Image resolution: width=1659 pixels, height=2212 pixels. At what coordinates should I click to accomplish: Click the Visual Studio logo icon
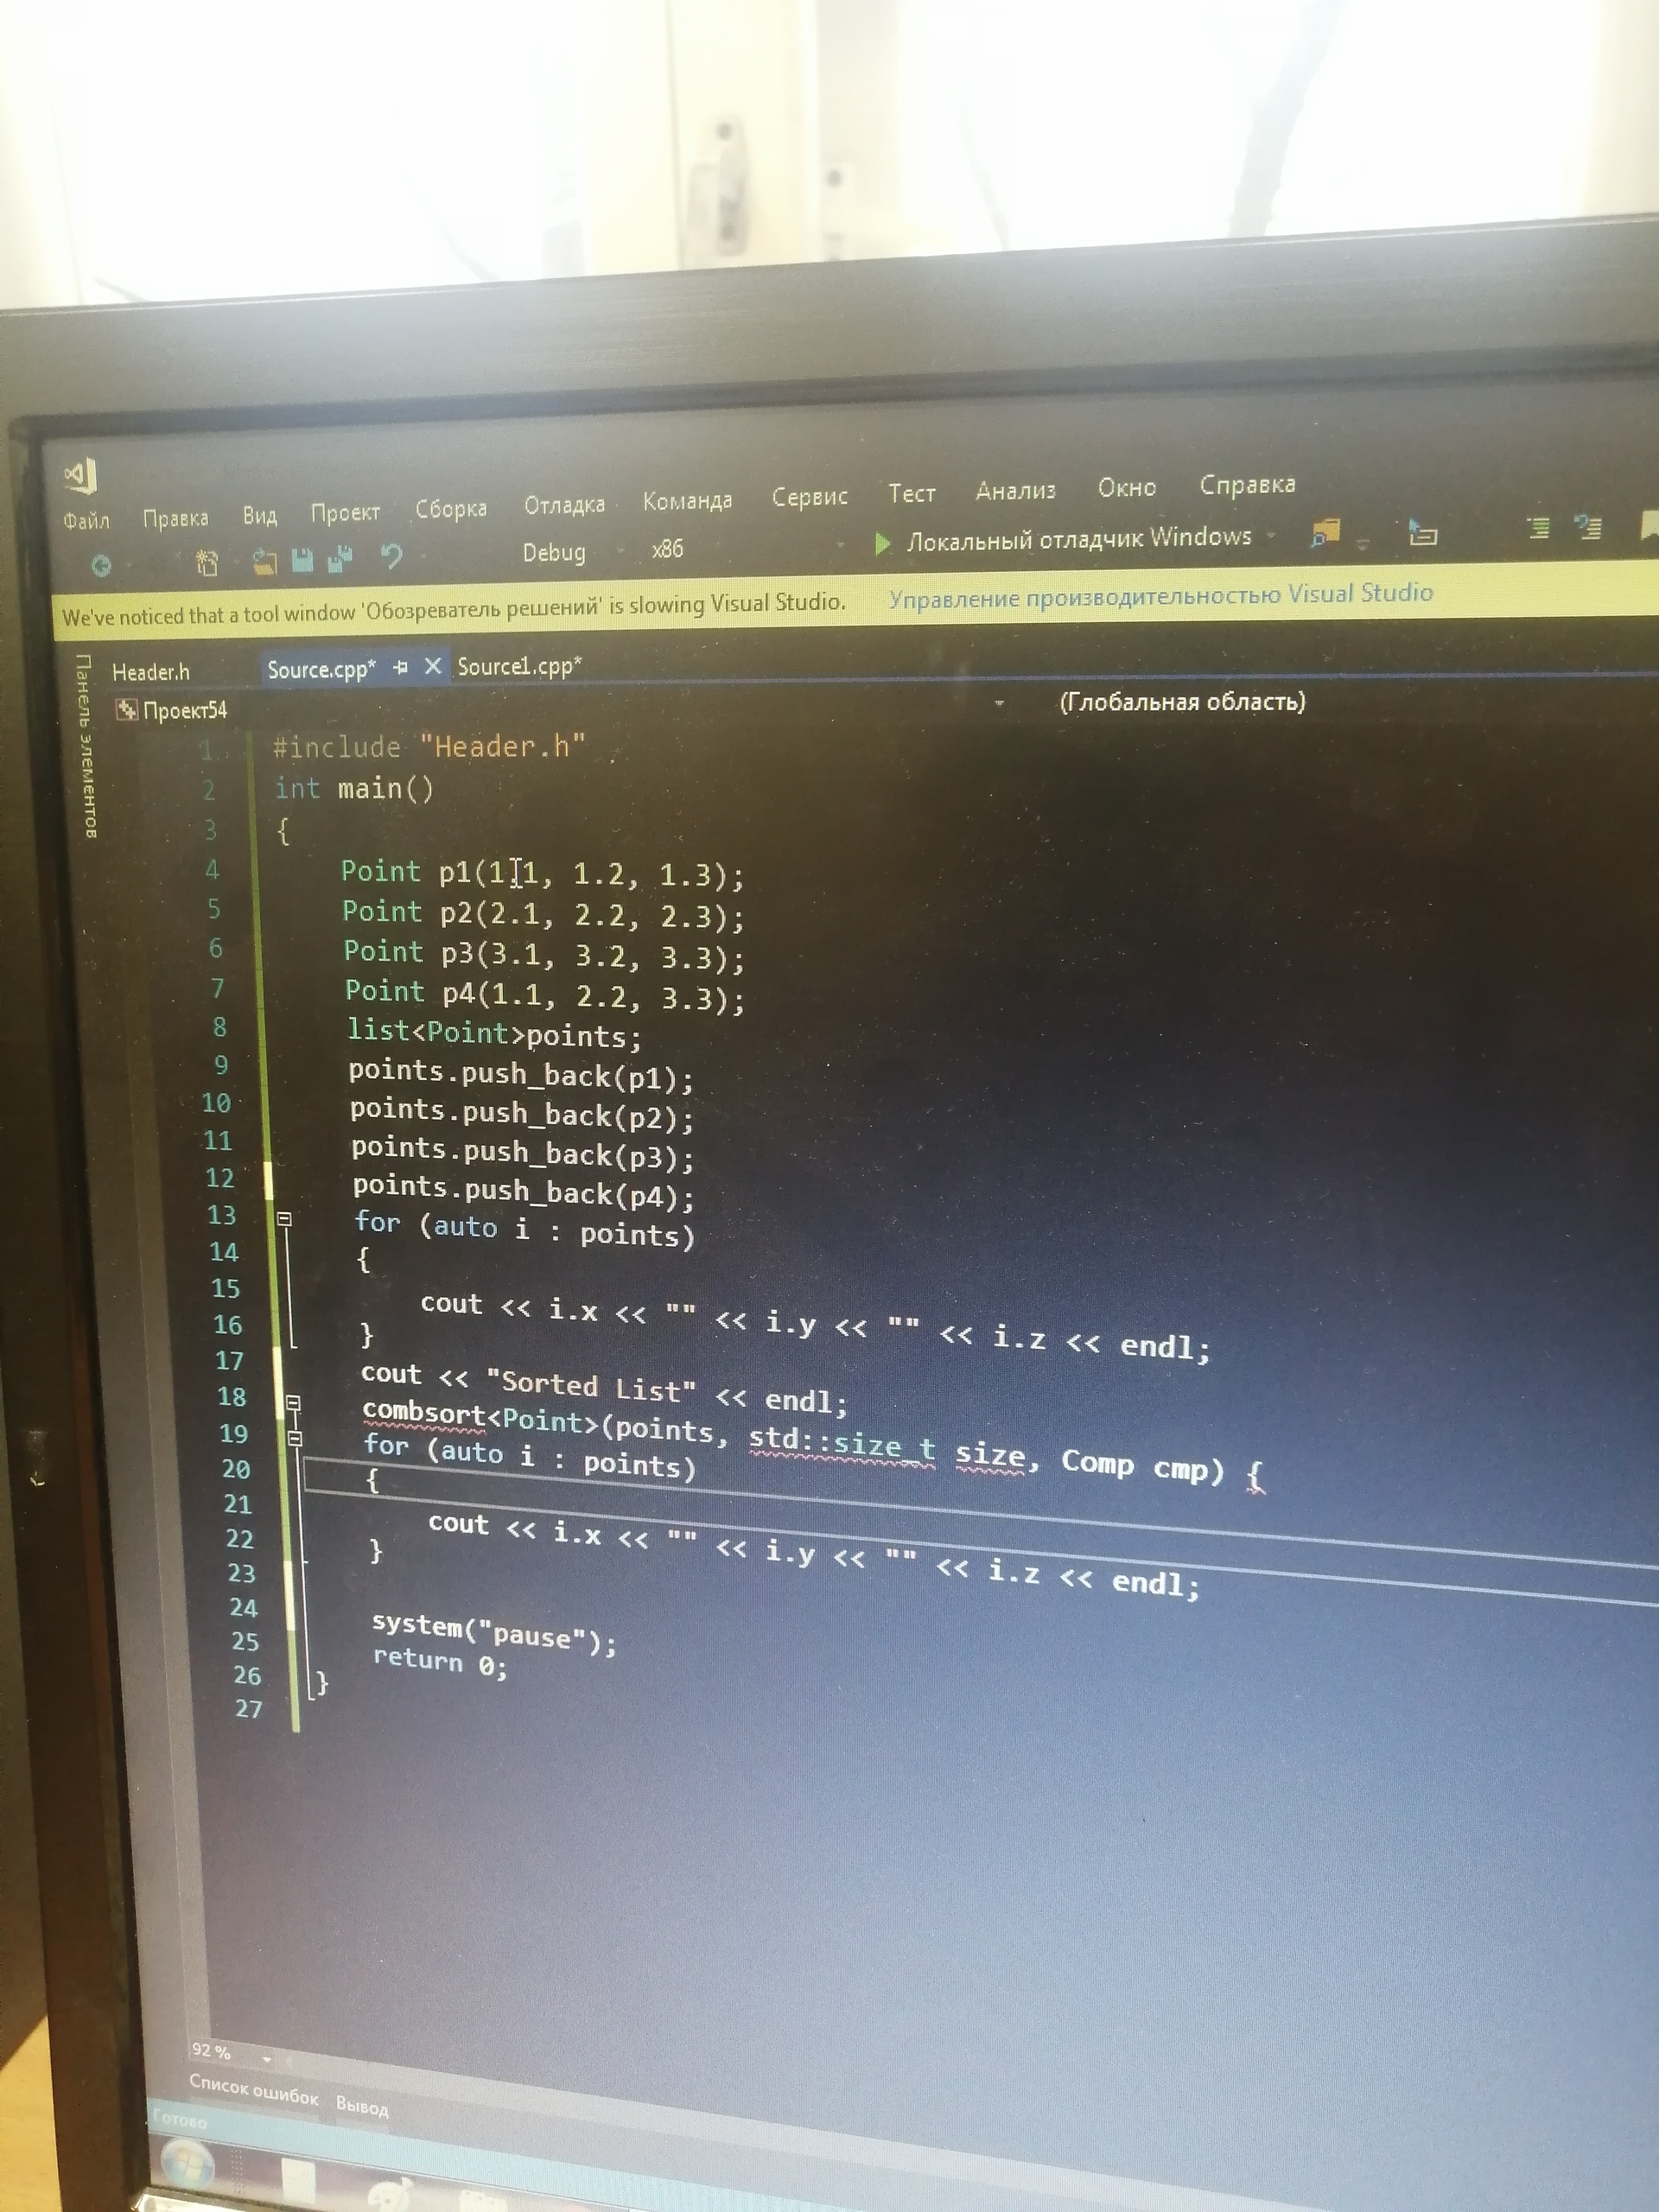(81, 477)
